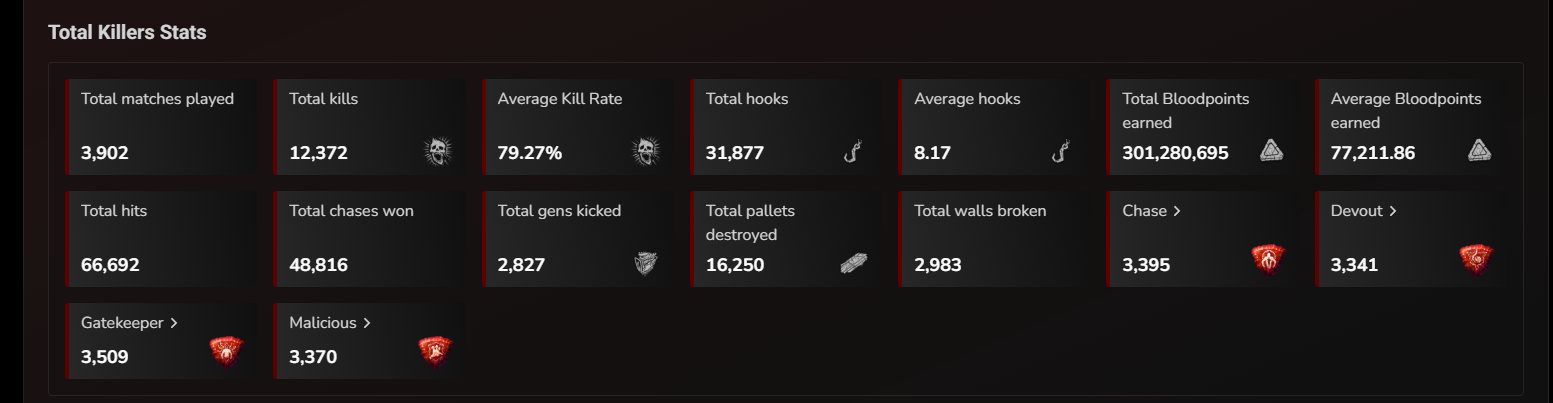The height and width of the screenshot is (403, 1553).
Task: Click the hook icon in Average hooks
Action: [1061, 152]
